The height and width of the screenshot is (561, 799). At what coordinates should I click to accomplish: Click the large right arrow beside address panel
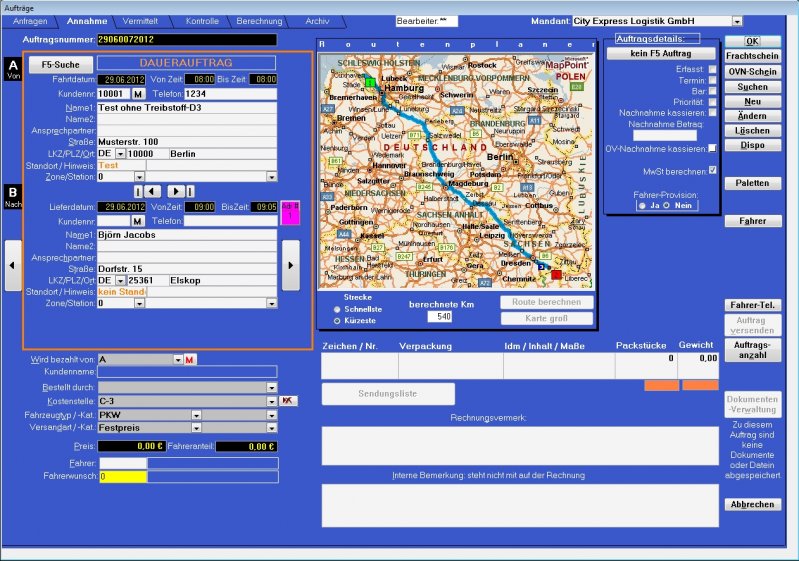[x=291, y=265]
